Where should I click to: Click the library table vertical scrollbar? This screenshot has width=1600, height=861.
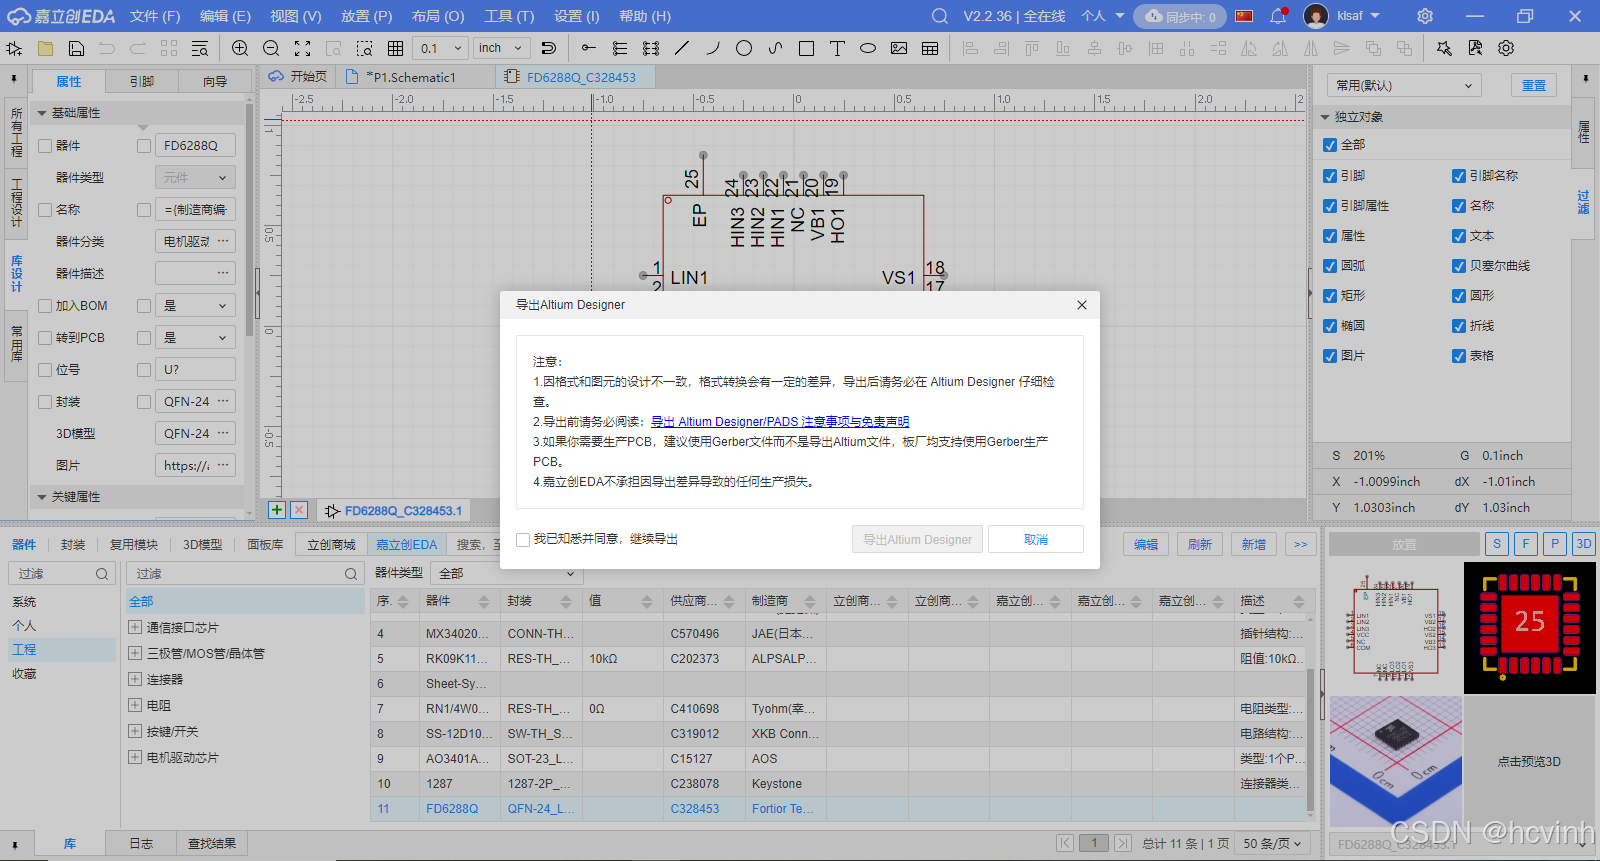point(1311,740)
